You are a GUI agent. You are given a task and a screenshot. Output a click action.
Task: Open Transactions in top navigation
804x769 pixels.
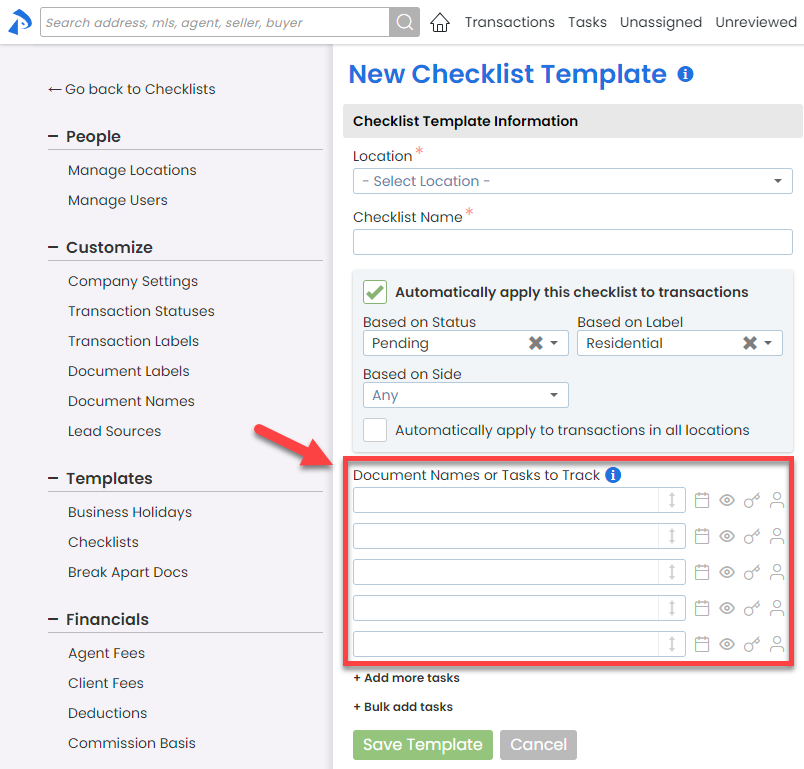click(509, 22)
